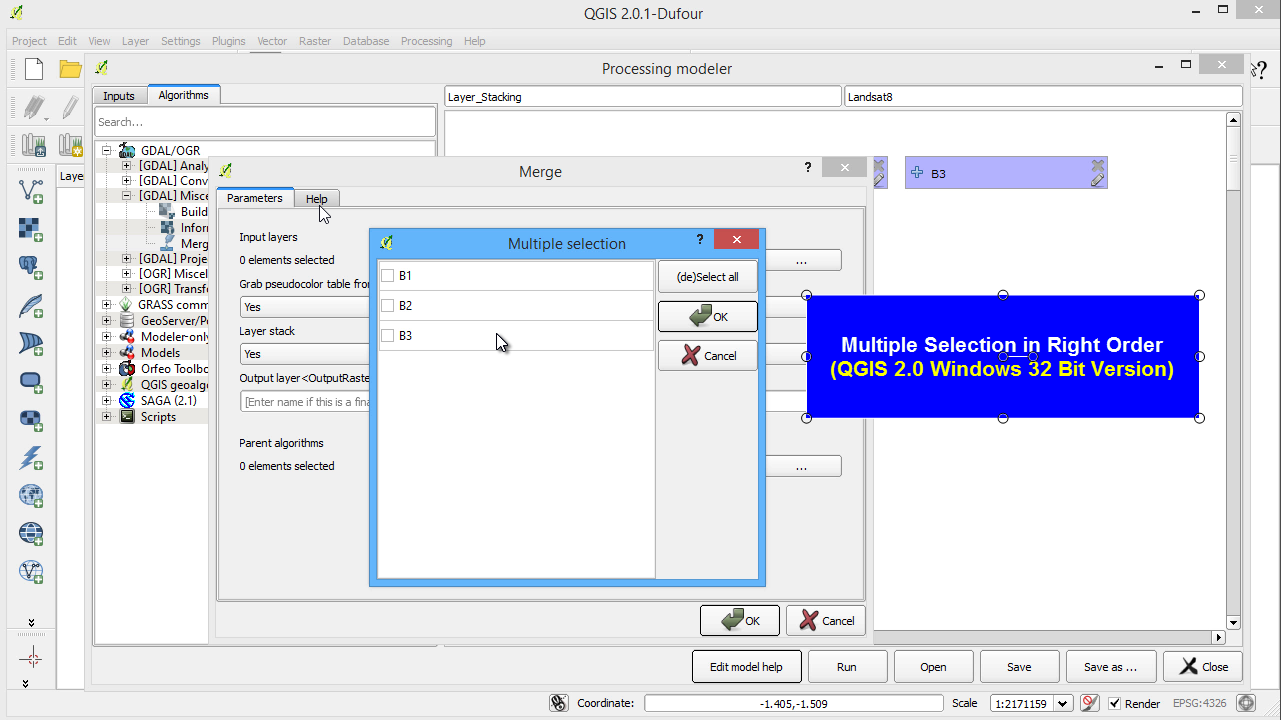Viewport: 1281px width, 720px height.
Task: Click OK button in the Merge dialog
Action: tap(740, 620)
